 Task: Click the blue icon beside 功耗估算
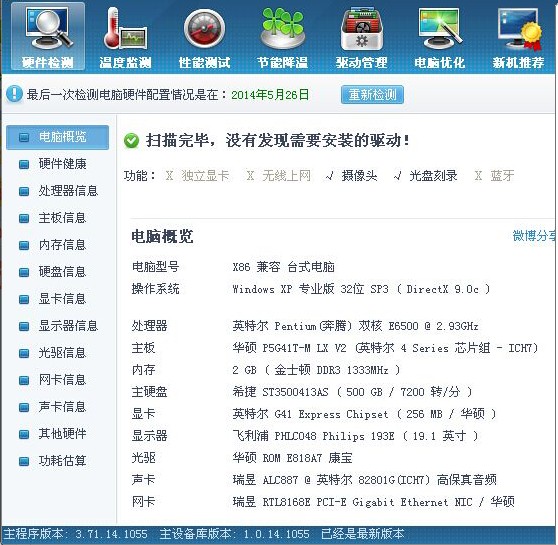tap(24, 461)
